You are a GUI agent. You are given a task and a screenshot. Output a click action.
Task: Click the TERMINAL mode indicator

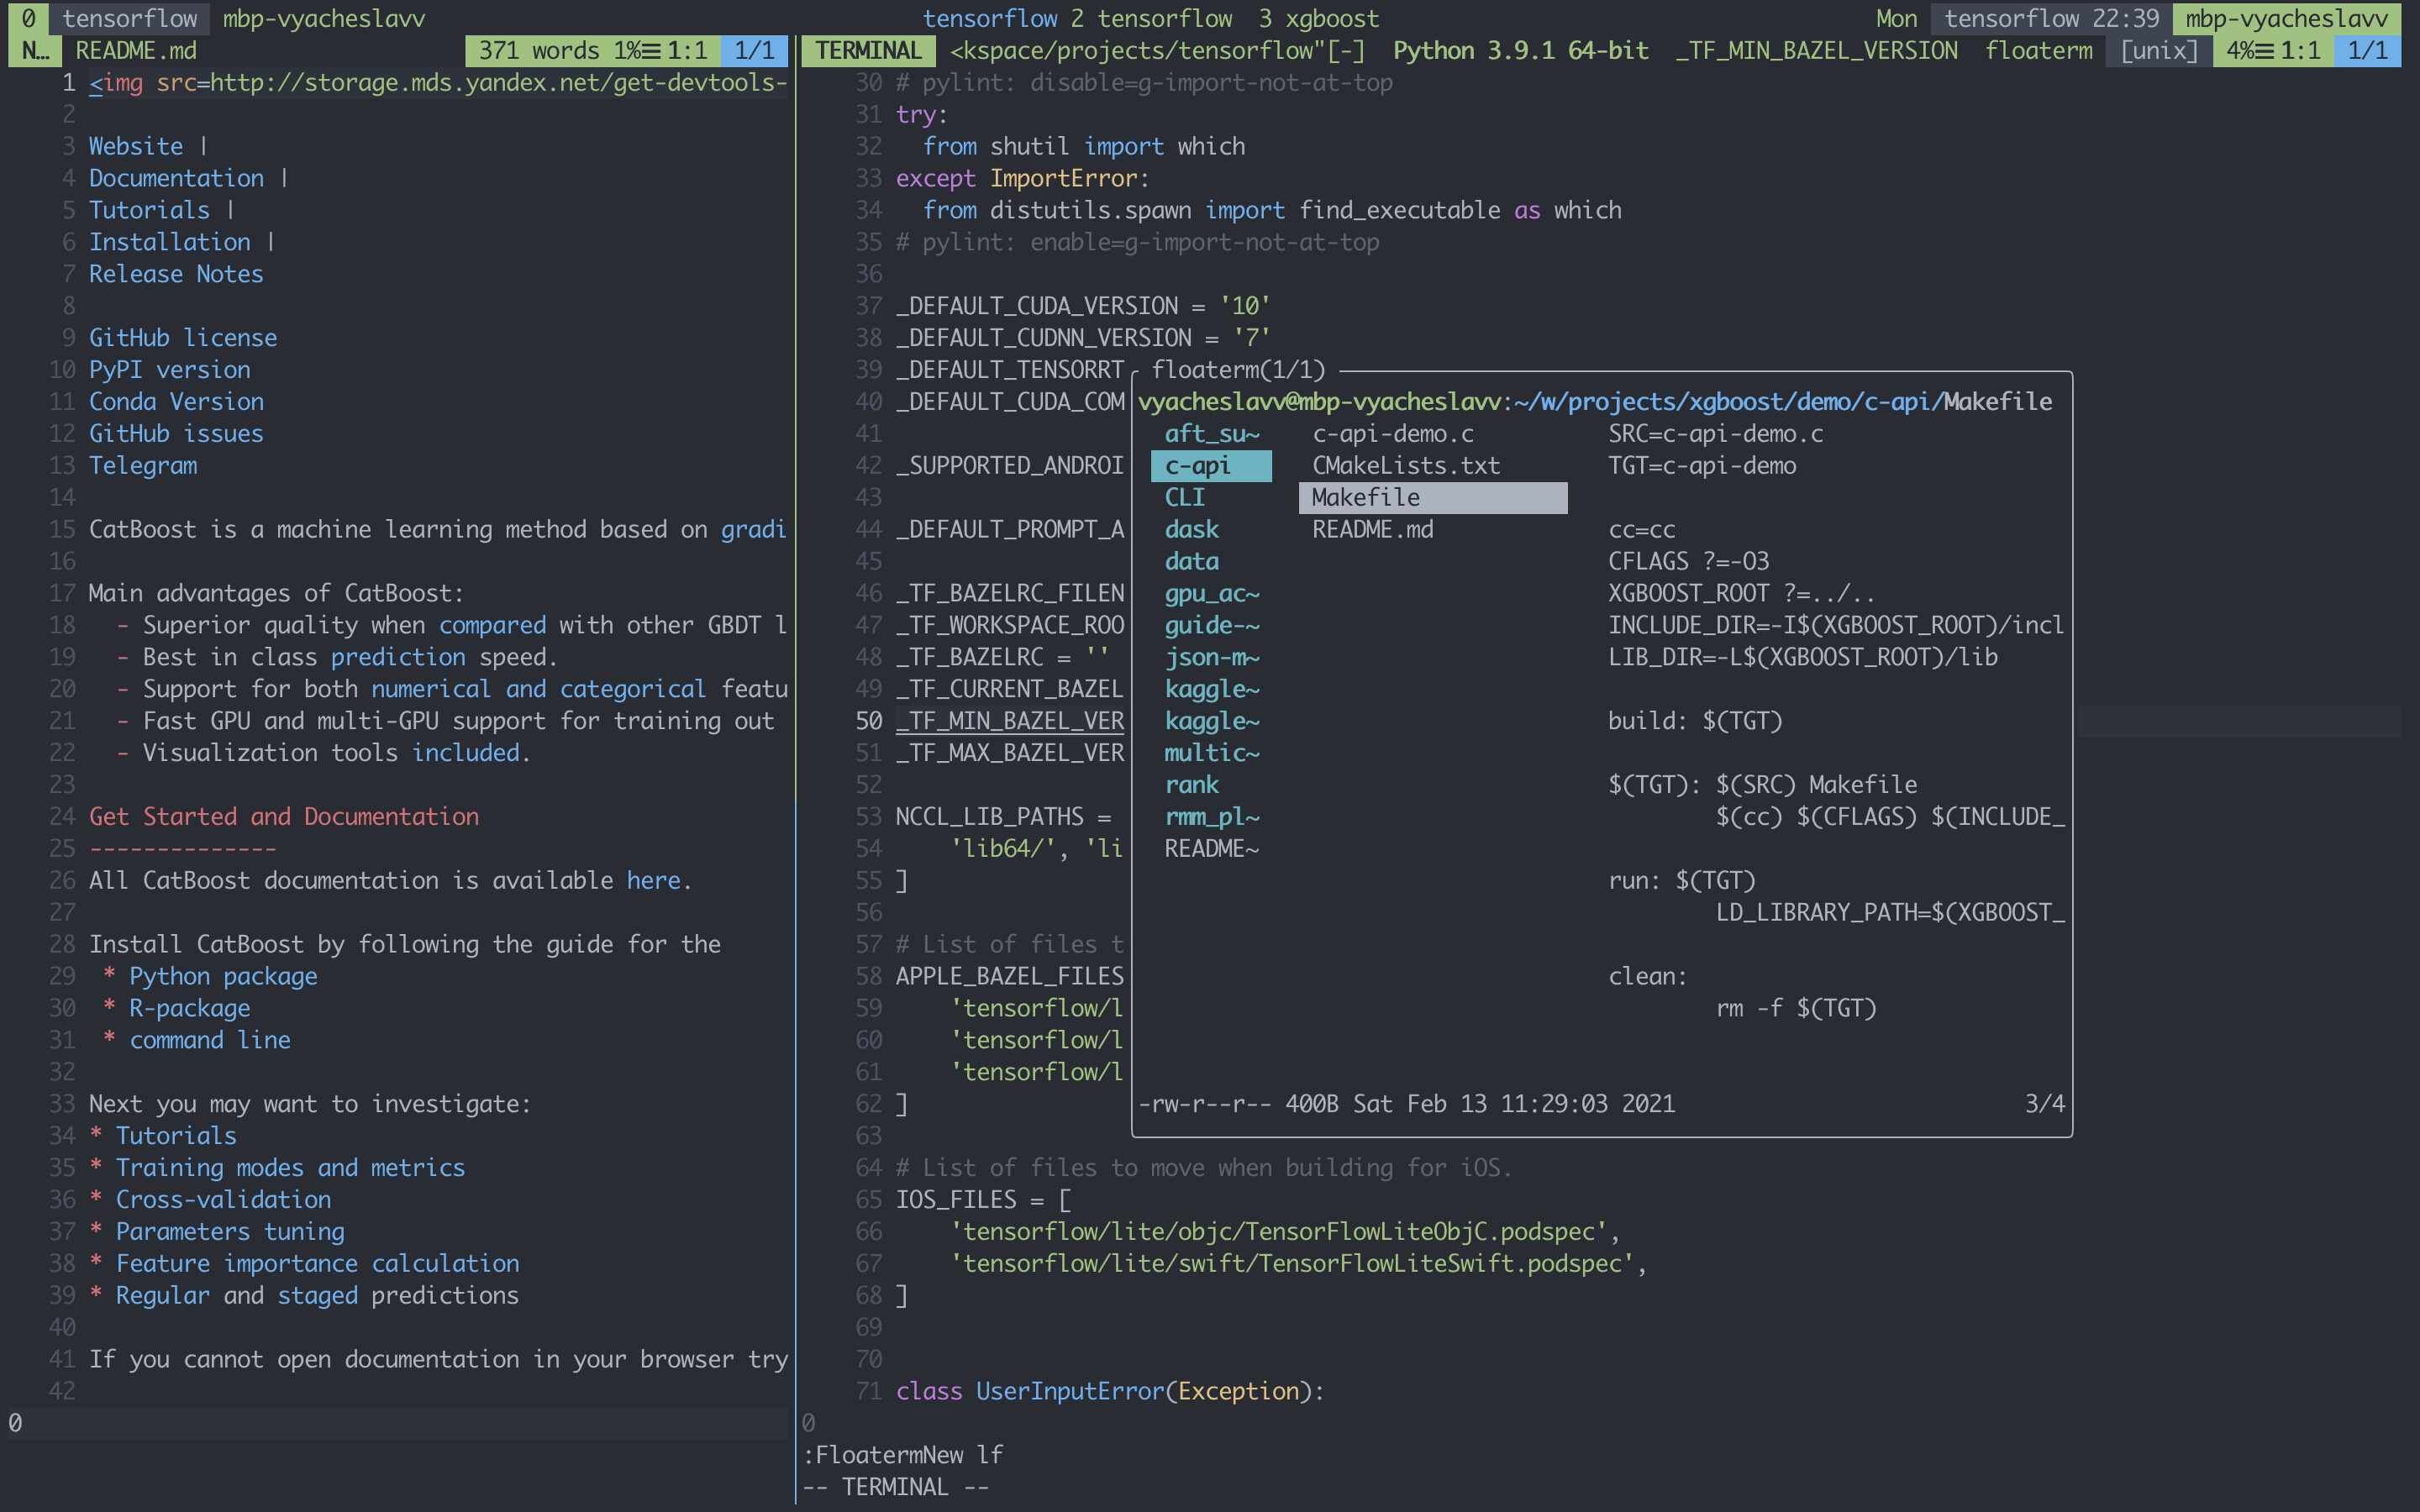867,50
